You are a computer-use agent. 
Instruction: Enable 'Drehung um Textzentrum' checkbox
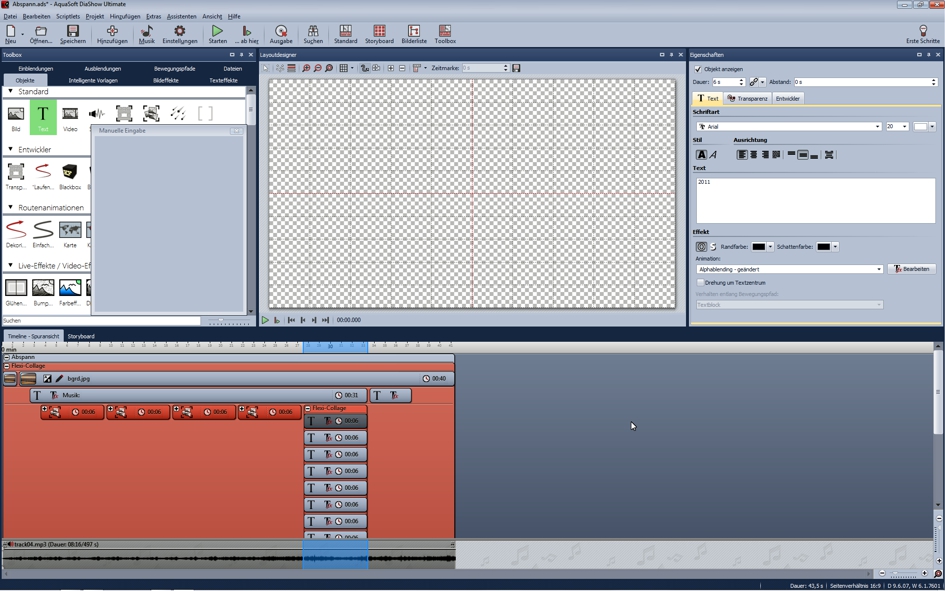click(x=700, y=283)
